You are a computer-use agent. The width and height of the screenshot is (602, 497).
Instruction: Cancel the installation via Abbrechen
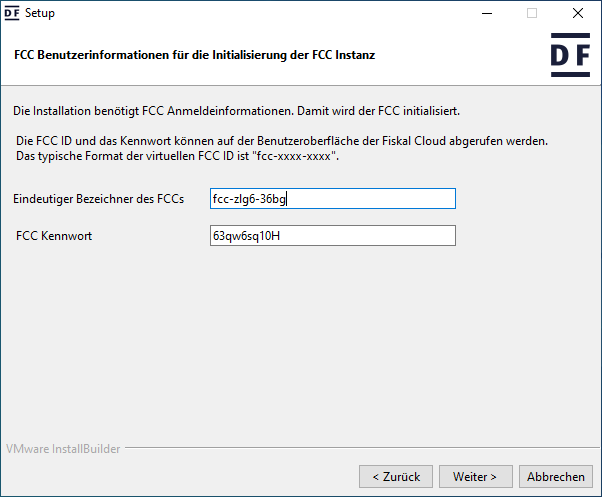(556, 476)
